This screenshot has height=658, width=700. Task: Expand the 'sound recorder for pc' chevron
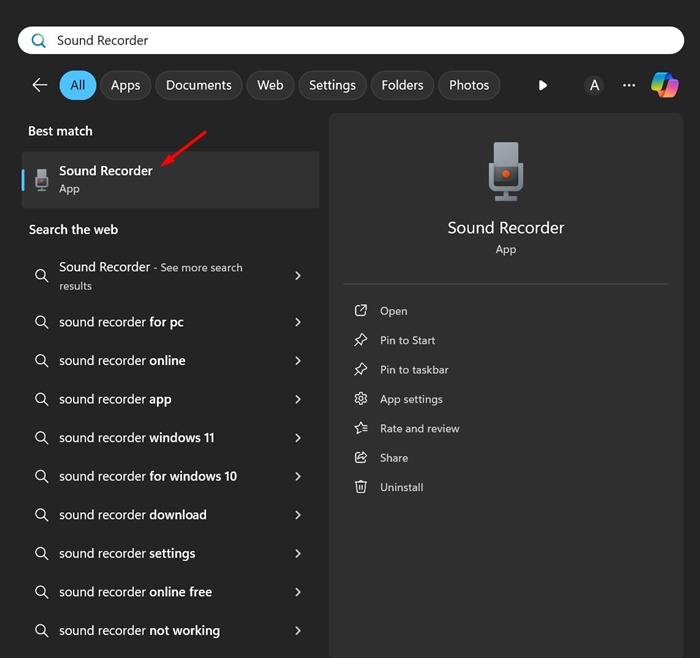[x=298, y=322]
